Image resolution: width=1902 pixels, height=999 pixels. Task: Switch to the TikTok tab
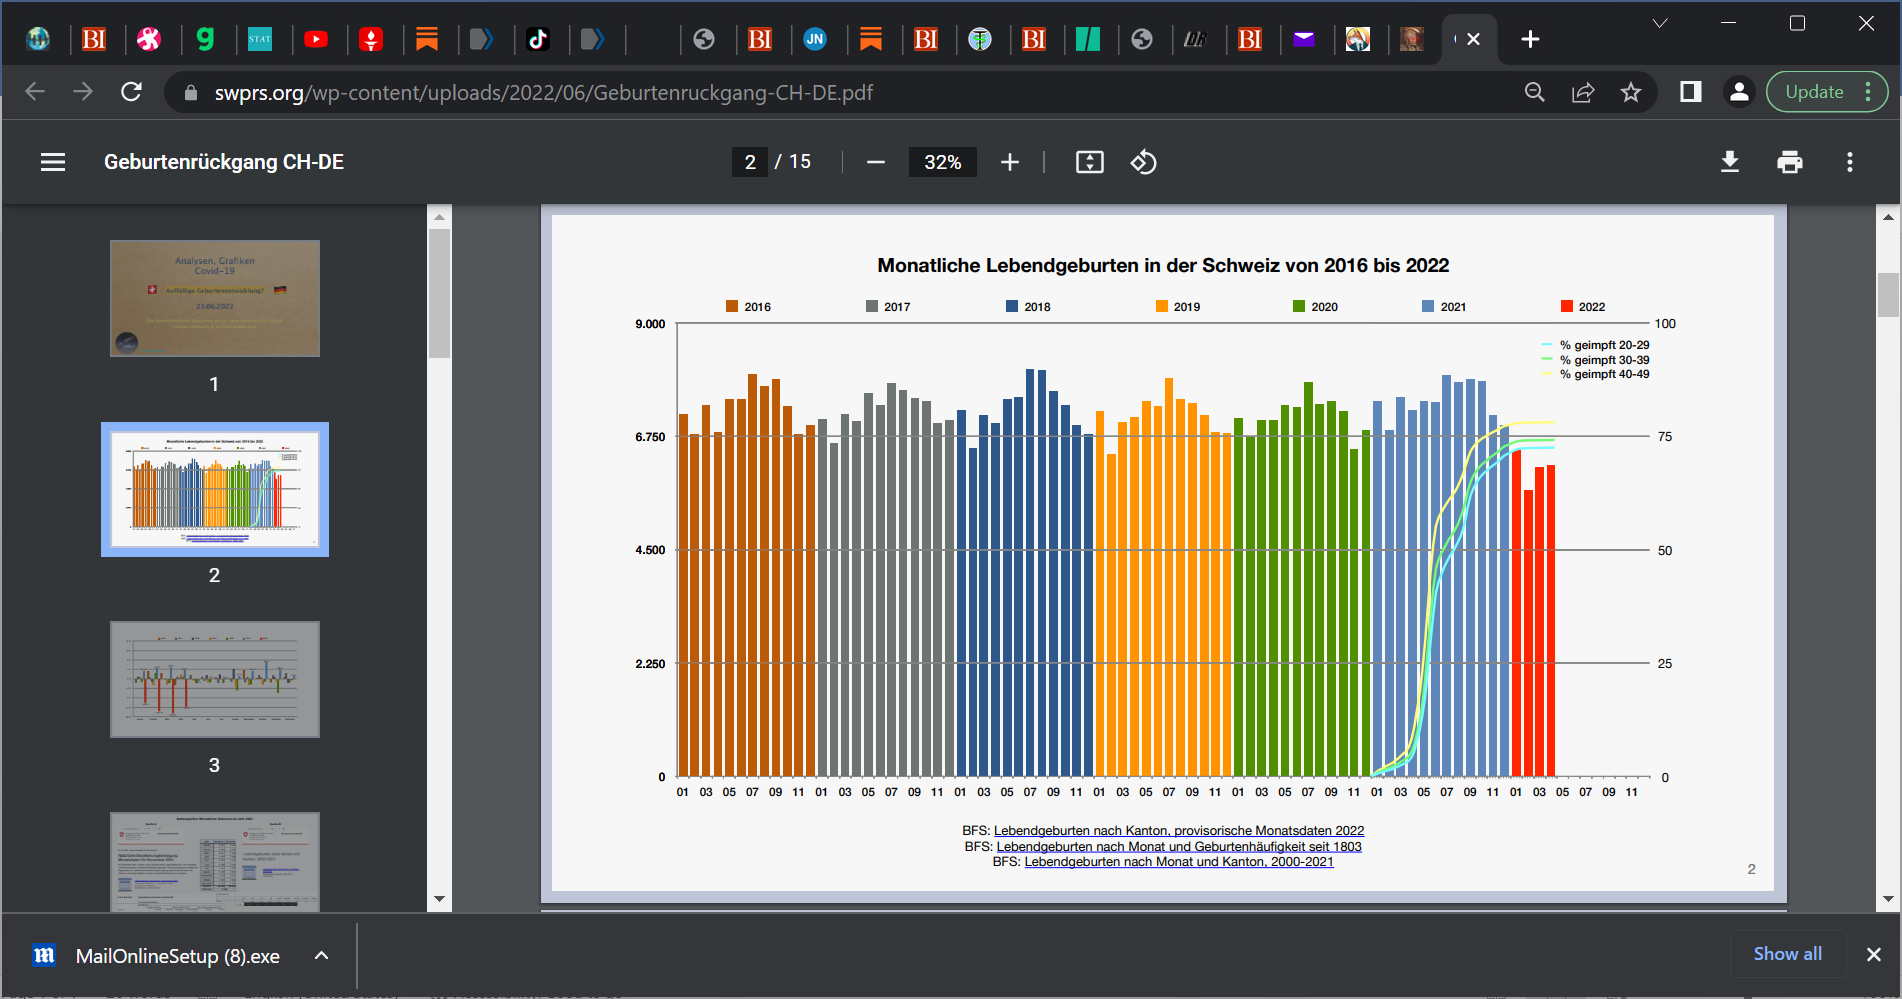pos(538,39)
